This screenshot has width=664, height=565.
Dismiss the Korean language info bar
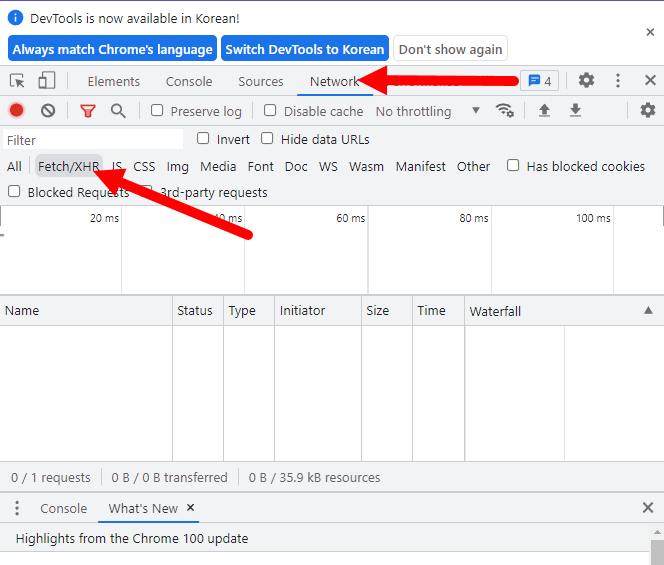coord(650,32)
